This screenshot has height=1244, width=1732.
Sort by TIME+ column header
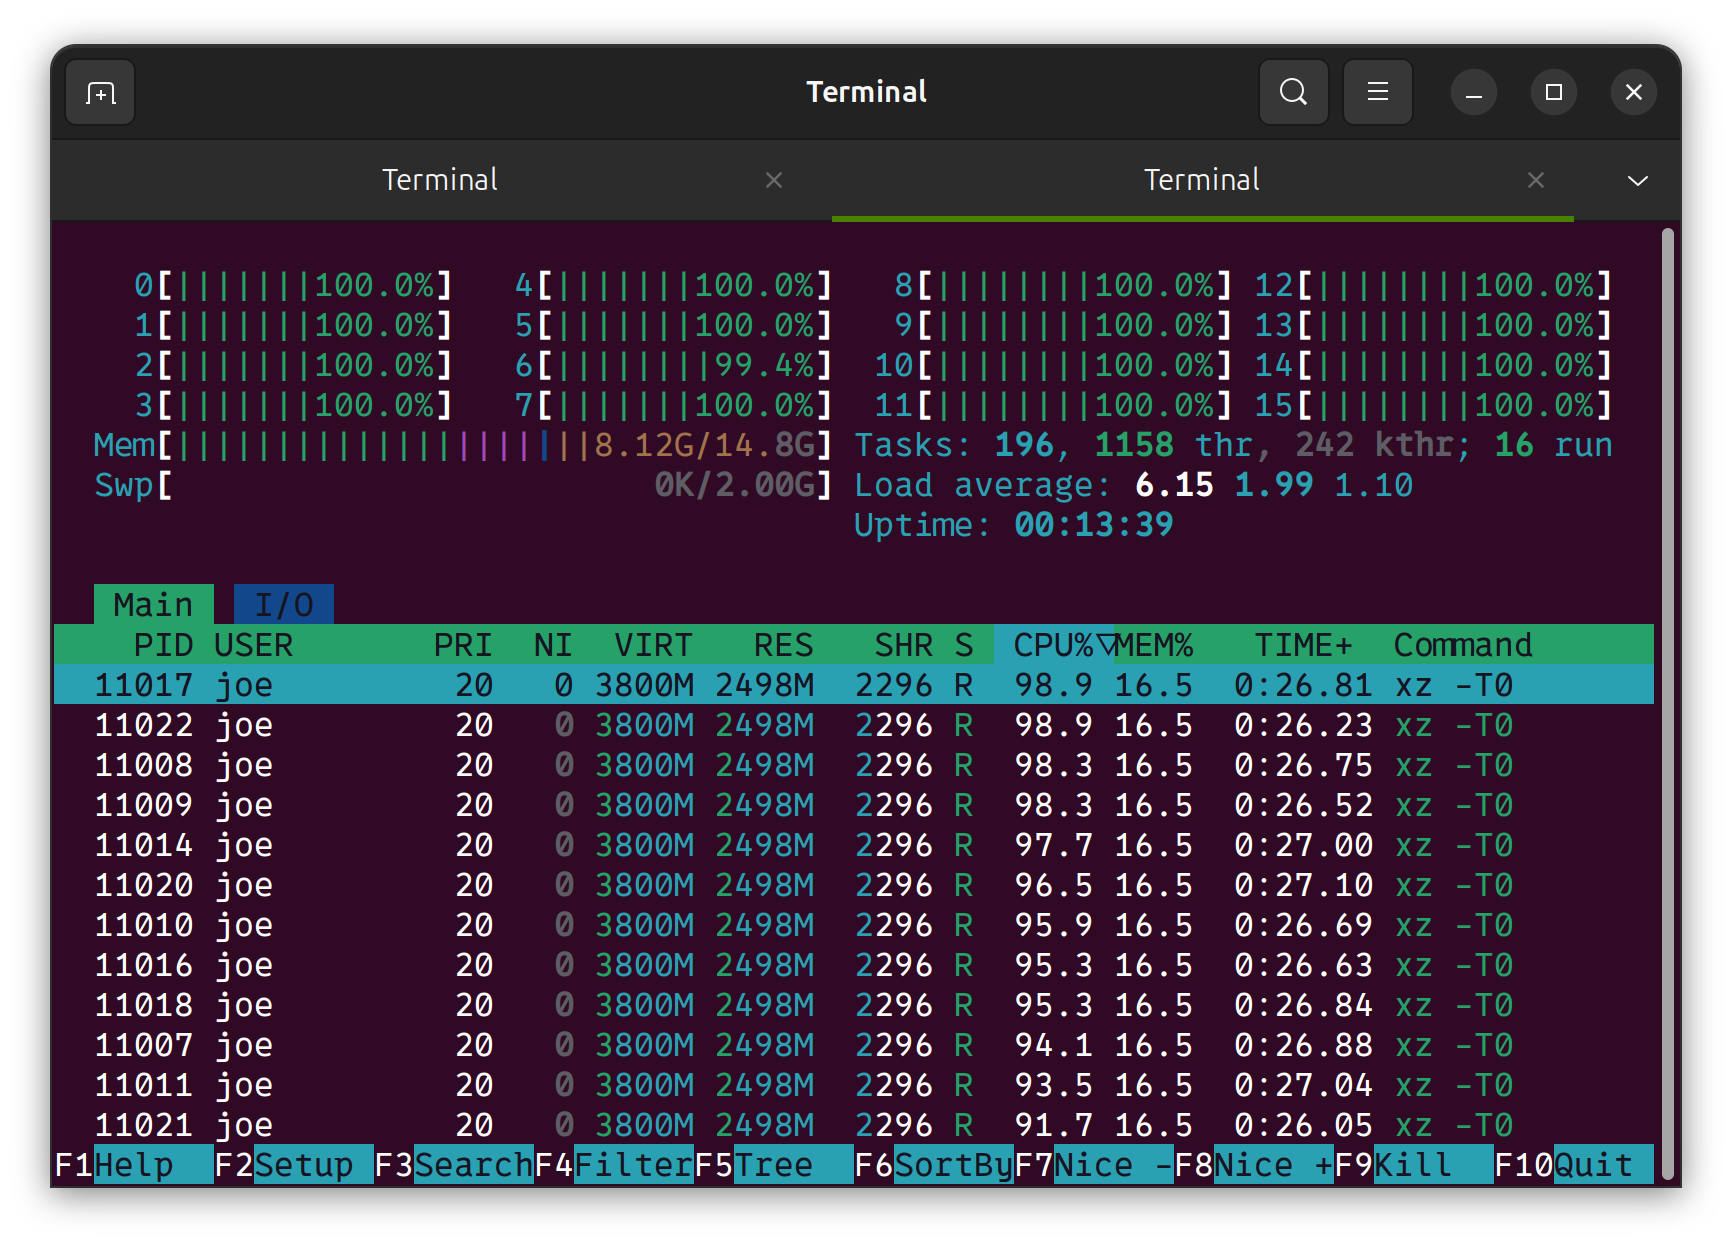coord(1303,645)
